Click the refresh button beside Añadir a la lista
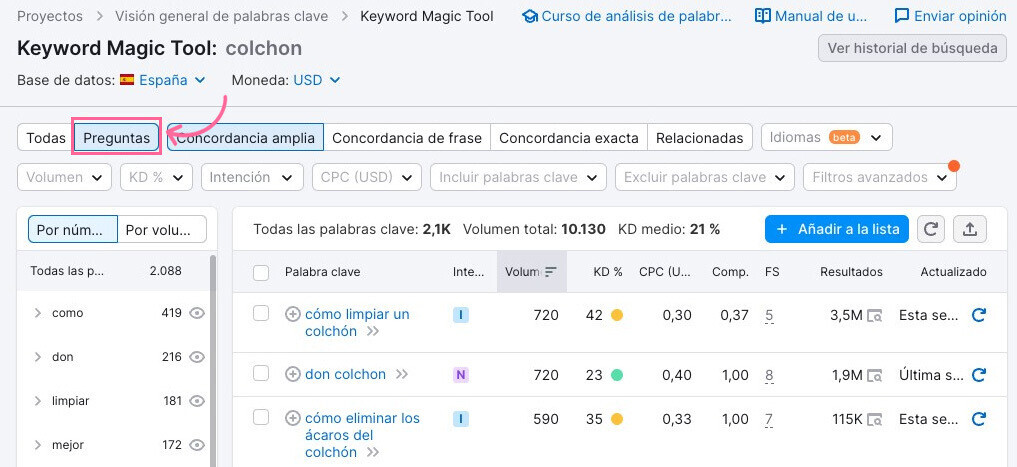 931,229
